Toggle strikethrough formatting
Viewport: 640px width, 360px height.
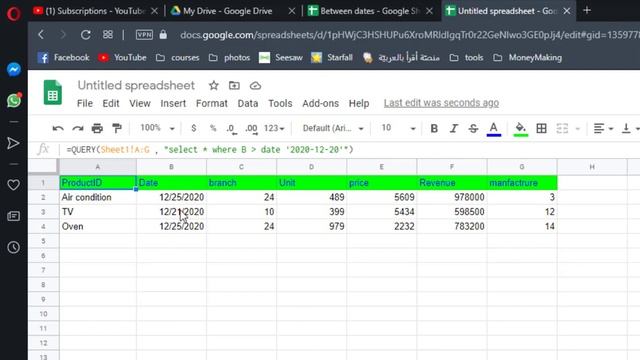(x=473, y=129)
